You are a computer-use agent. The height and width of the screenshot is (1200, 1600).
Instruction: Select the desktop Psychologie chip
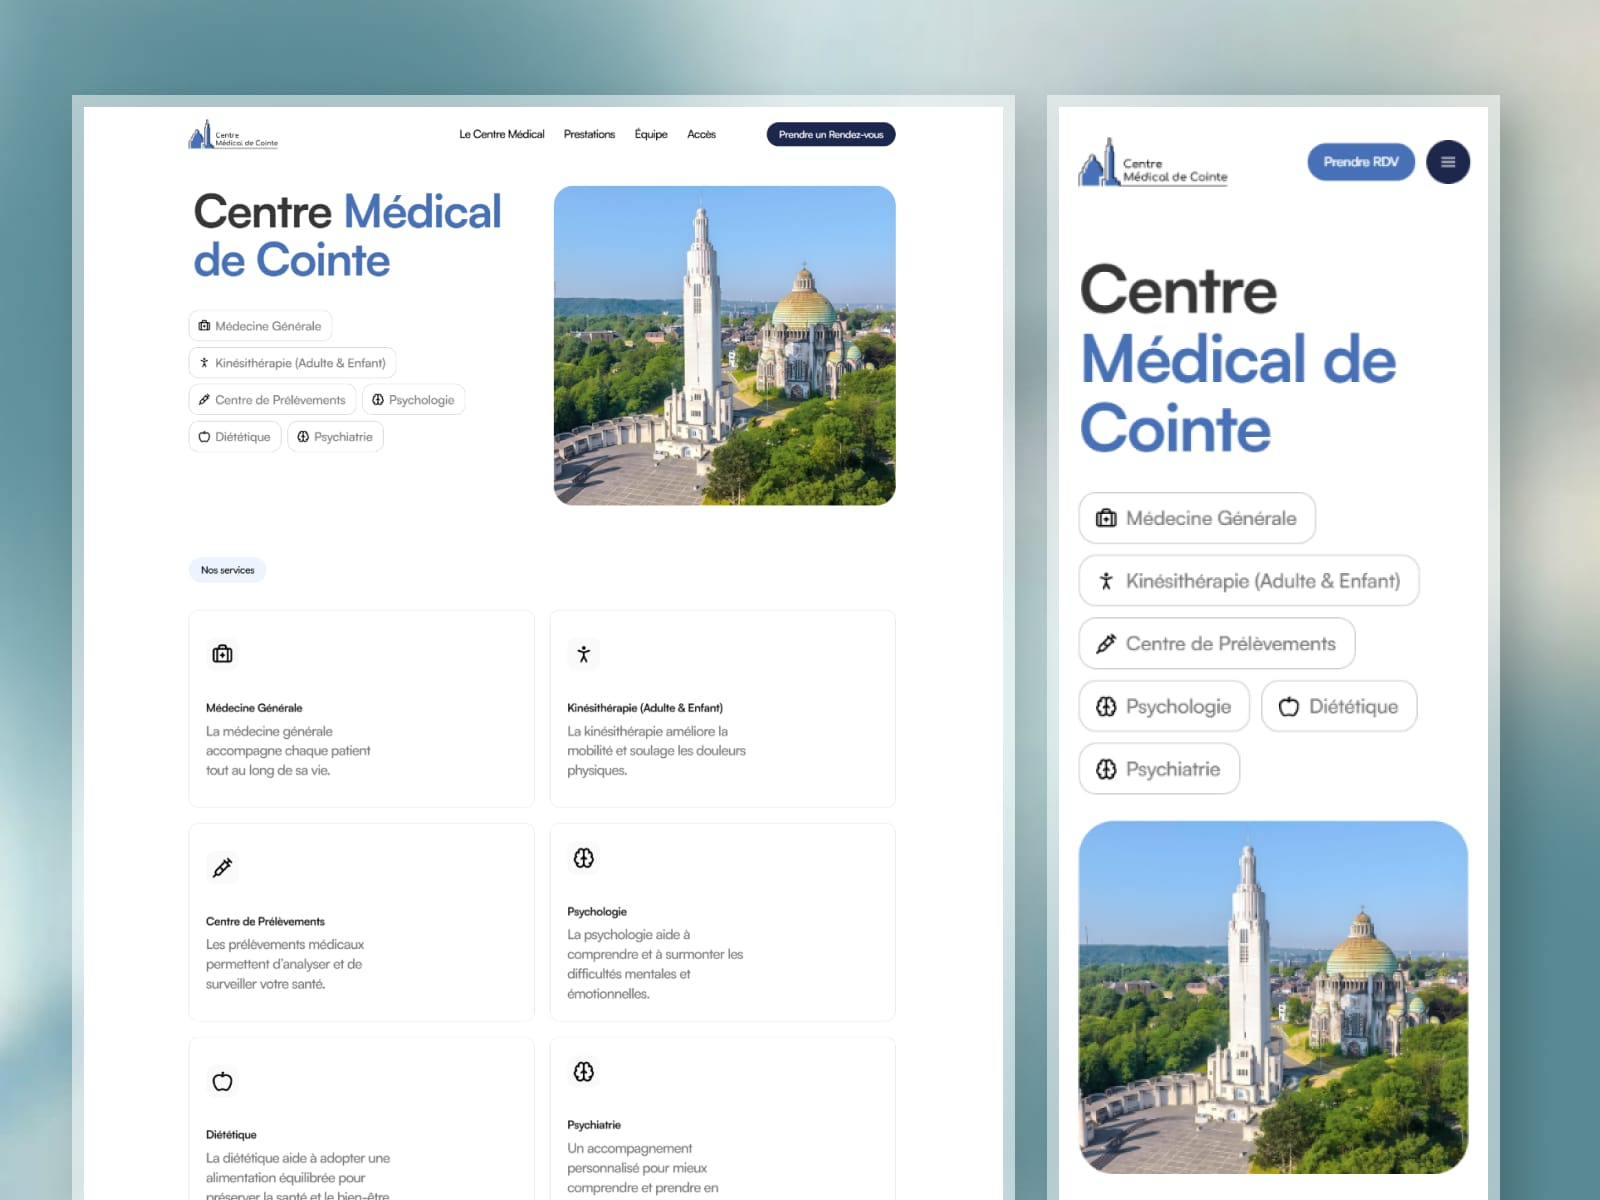[x=413, y=400]
